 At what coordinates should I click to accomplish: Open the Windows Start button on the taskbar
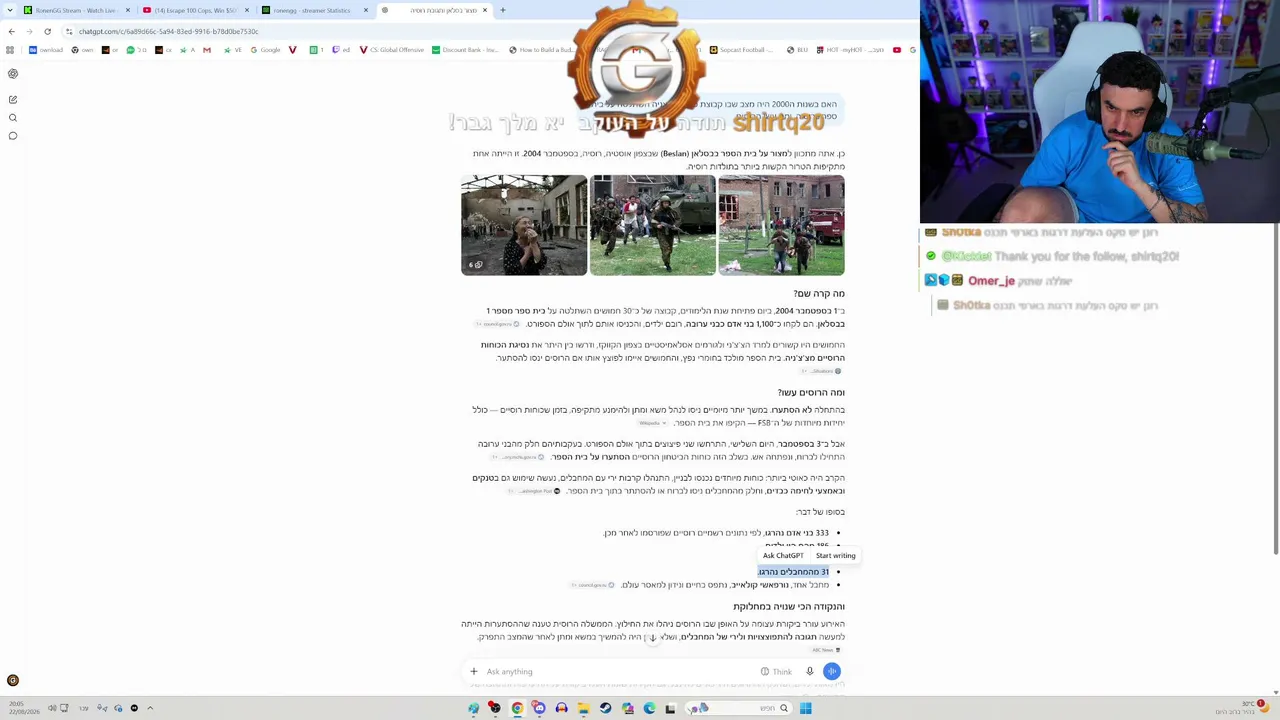pos(805,708)
